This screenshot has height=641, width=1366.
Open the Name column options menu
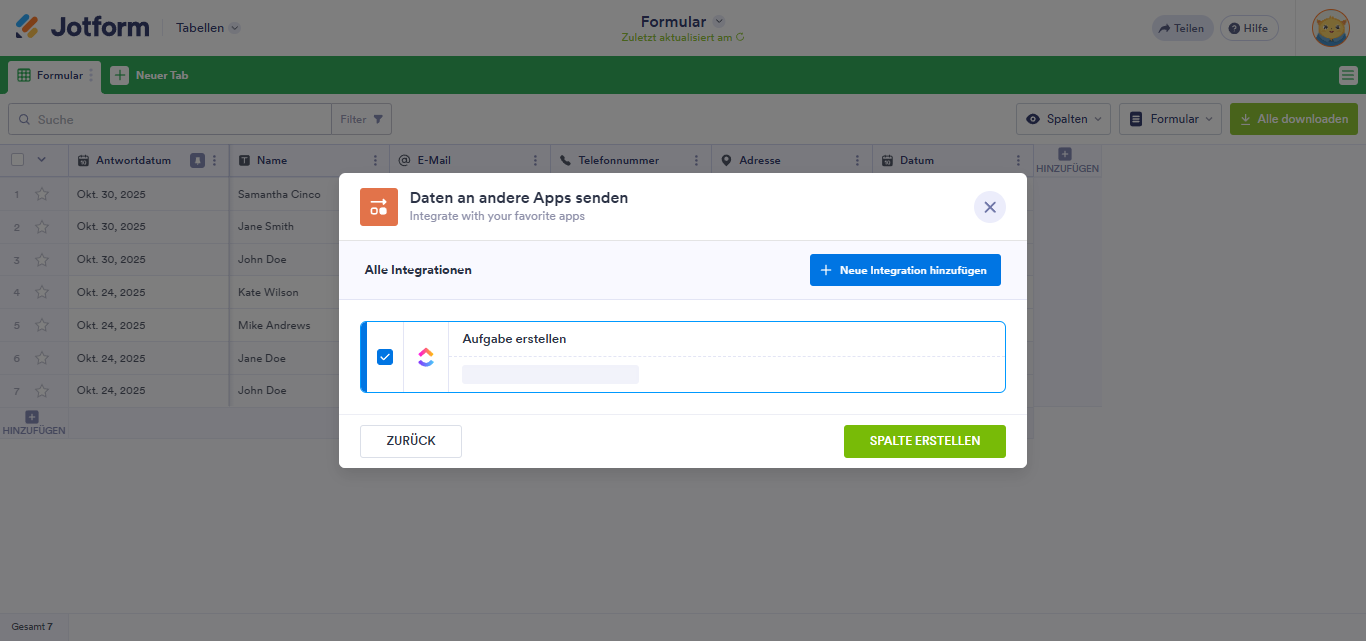click(x=375, y=159)
